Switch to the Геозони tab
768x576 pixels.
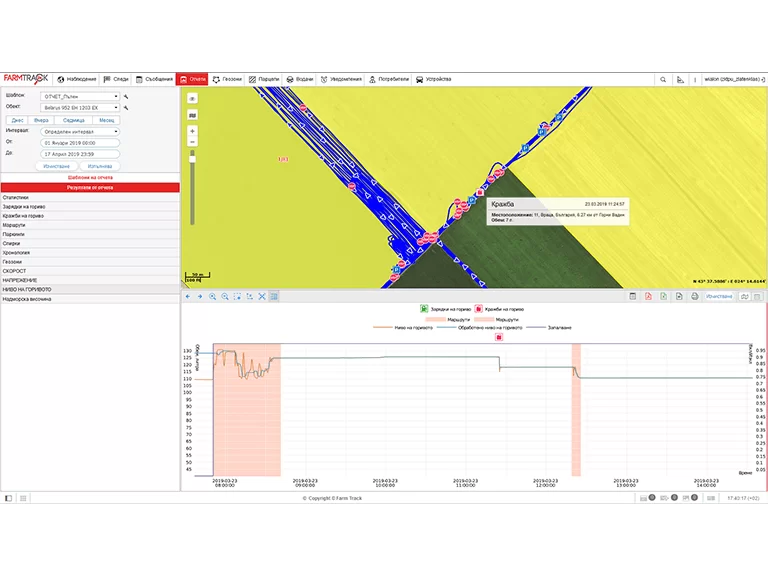coord(227,79)
